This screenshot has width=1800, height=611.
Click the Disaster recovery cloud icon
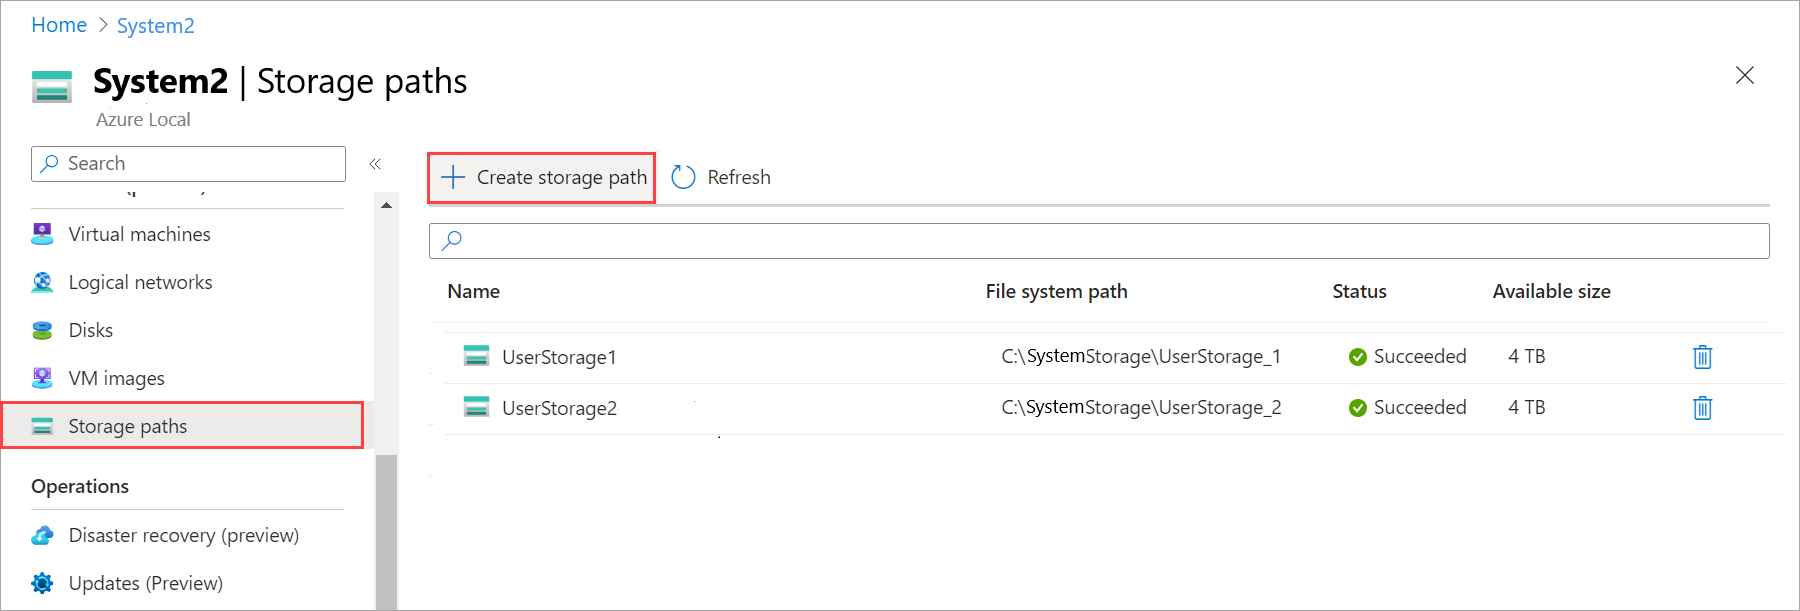(x=42, y=535)
